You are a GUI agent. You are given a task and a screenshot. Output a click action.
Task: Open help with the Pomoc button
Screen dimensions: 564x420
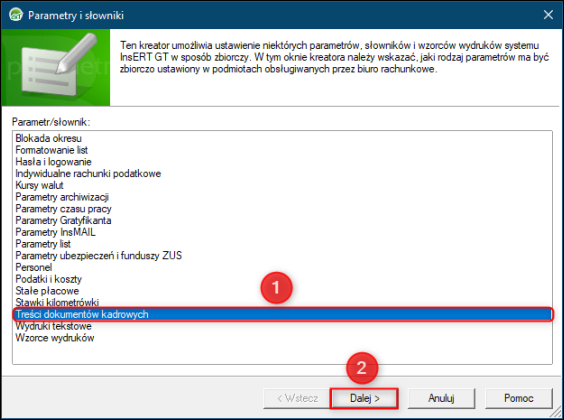(518, 398)
